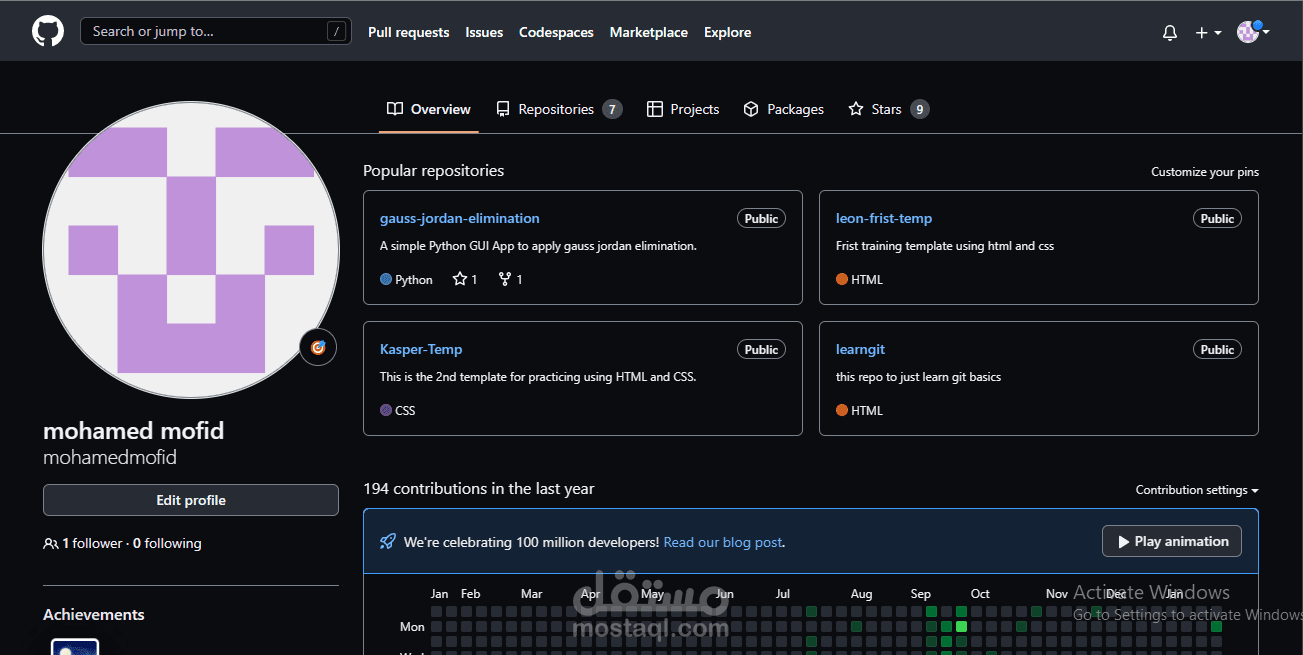Click the rocket icon in banner
Viewport: 1303px width, 655px height.
tap(388, 542)
